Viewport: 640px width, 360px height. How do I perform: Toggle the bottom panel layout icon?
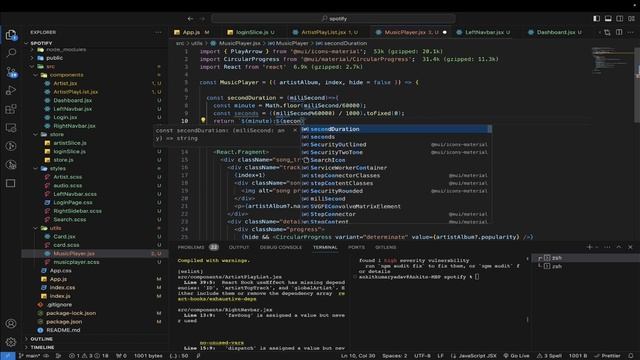[x=608, y=19]
